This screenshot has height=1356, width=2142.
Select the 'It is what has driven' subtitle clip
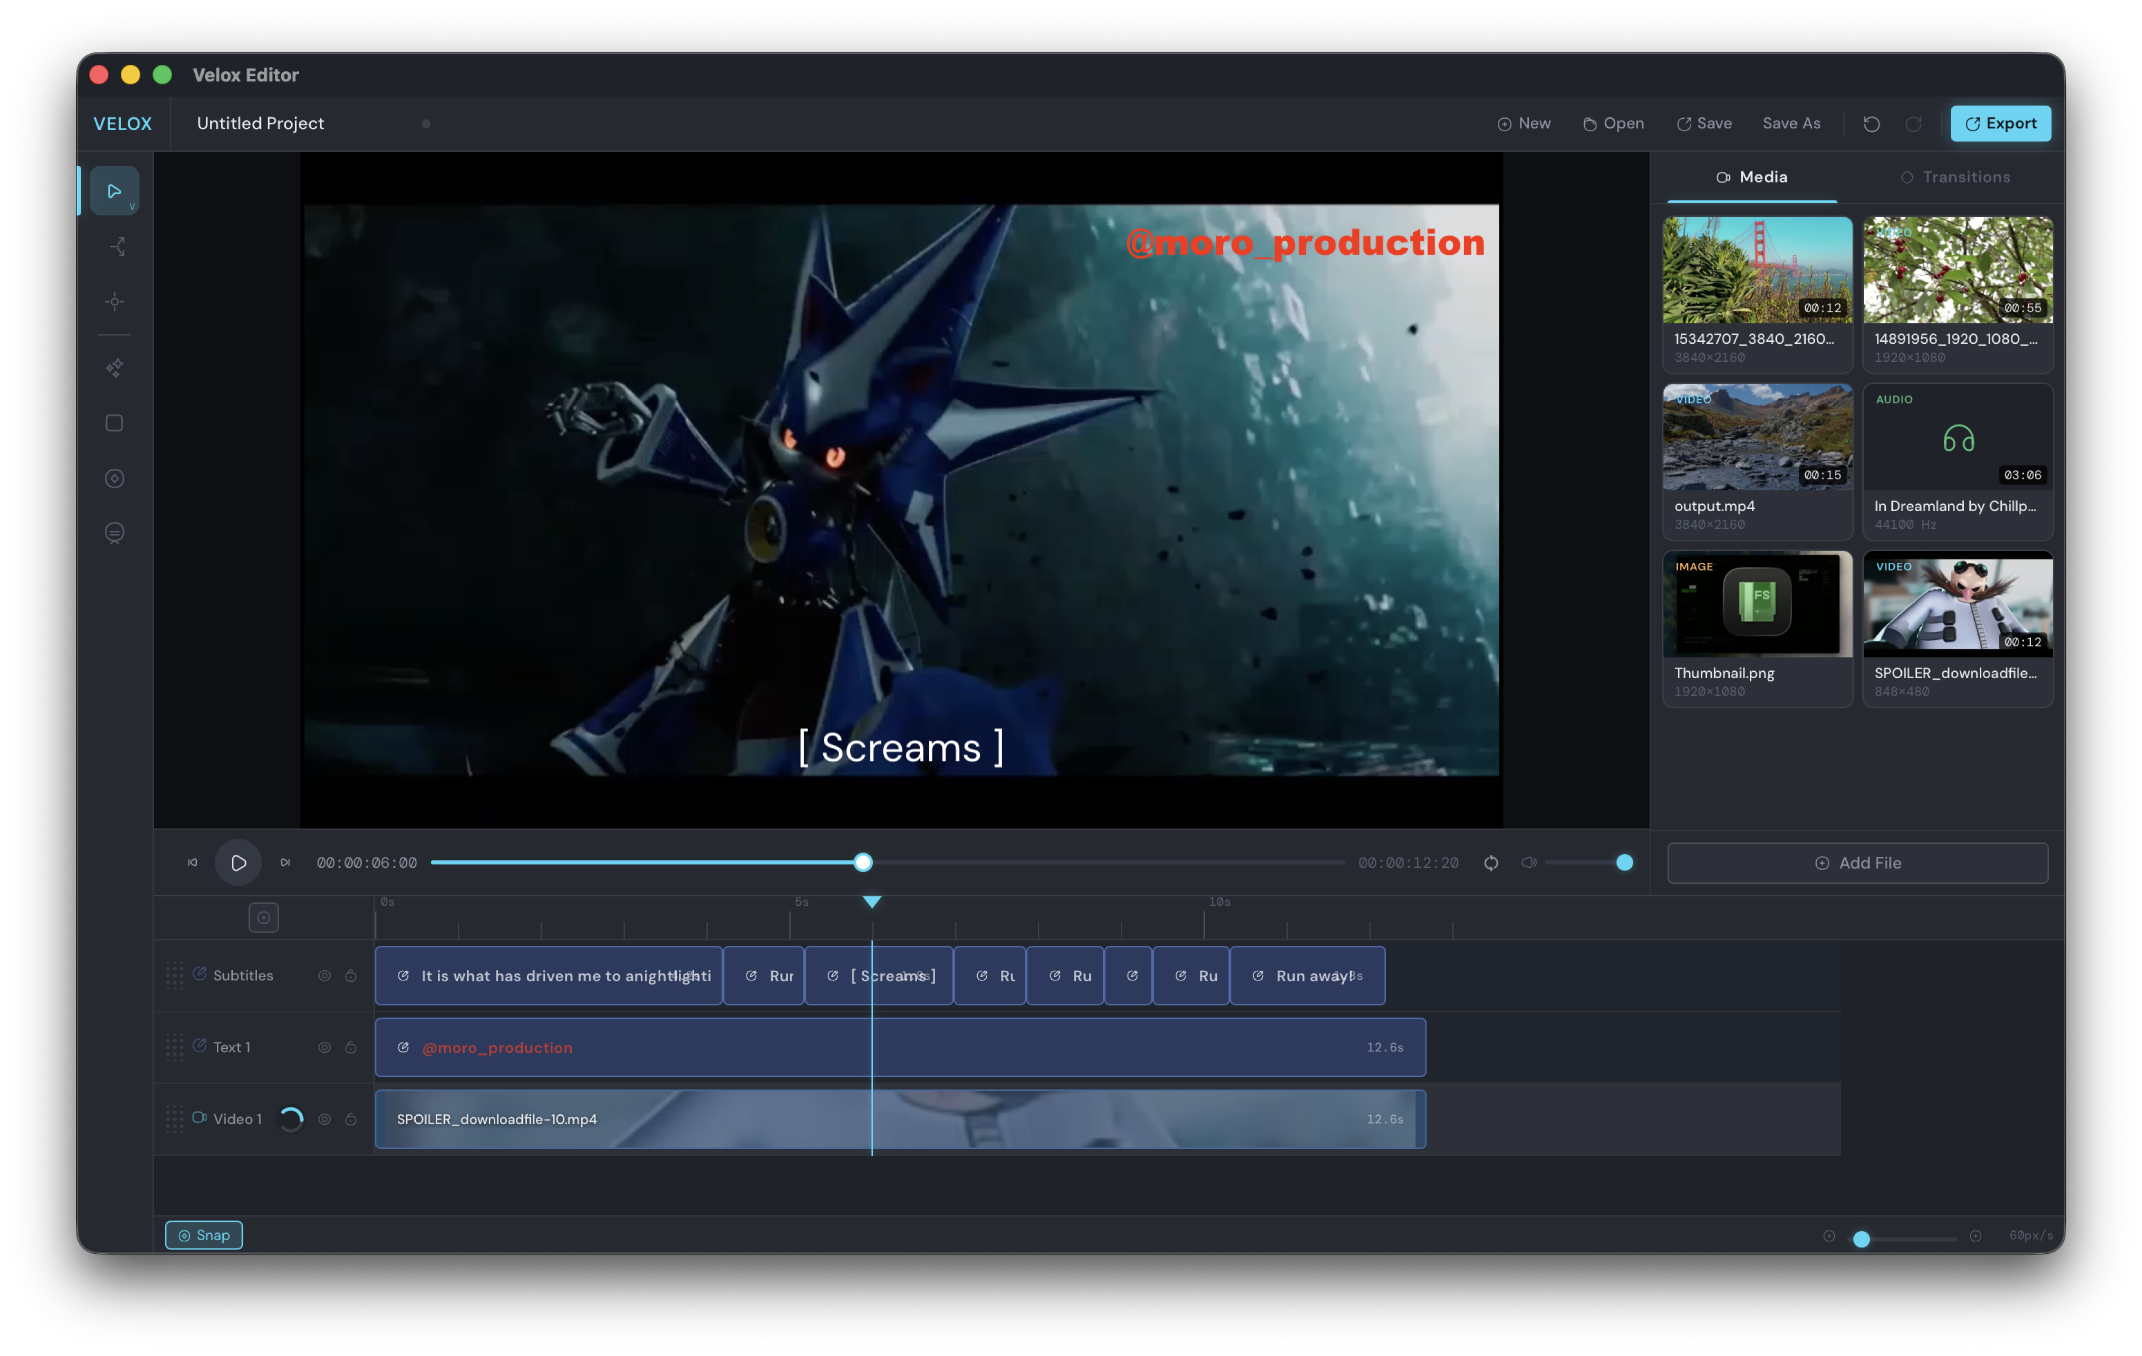[549, 976]
